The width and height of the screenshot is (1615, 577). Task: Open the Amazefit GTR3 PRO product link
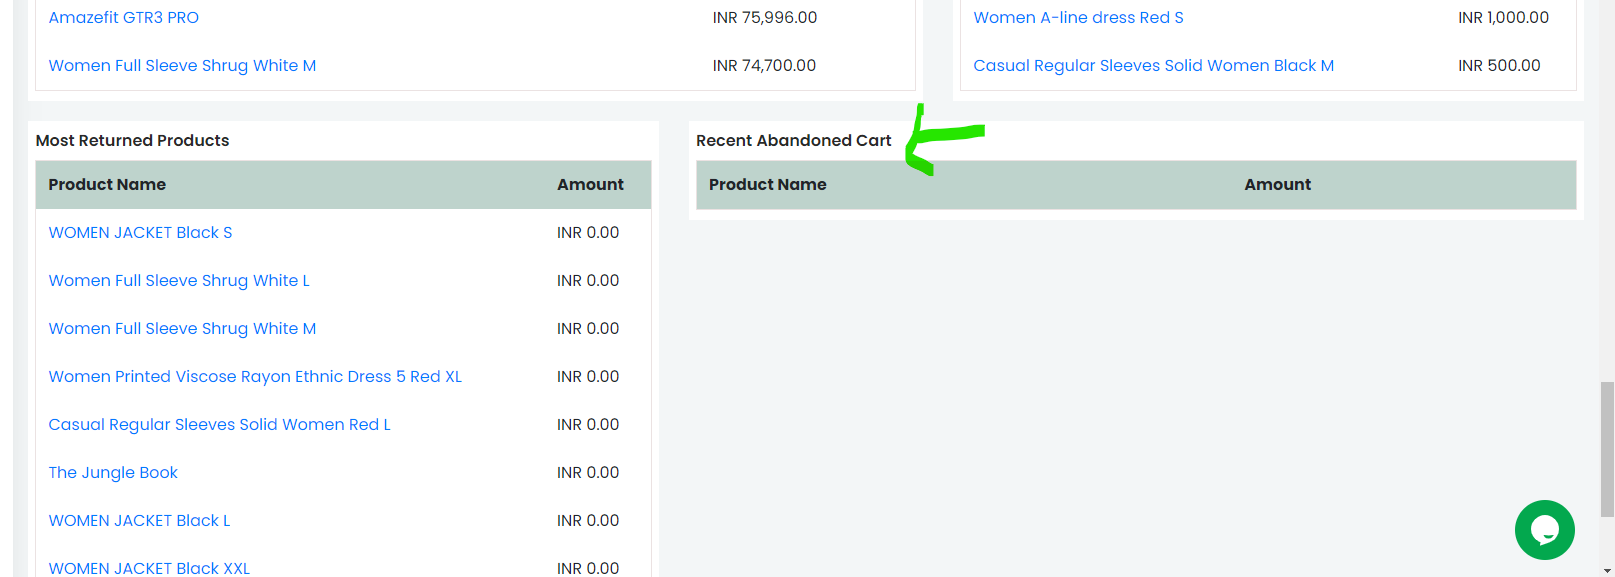click(124, 18)
